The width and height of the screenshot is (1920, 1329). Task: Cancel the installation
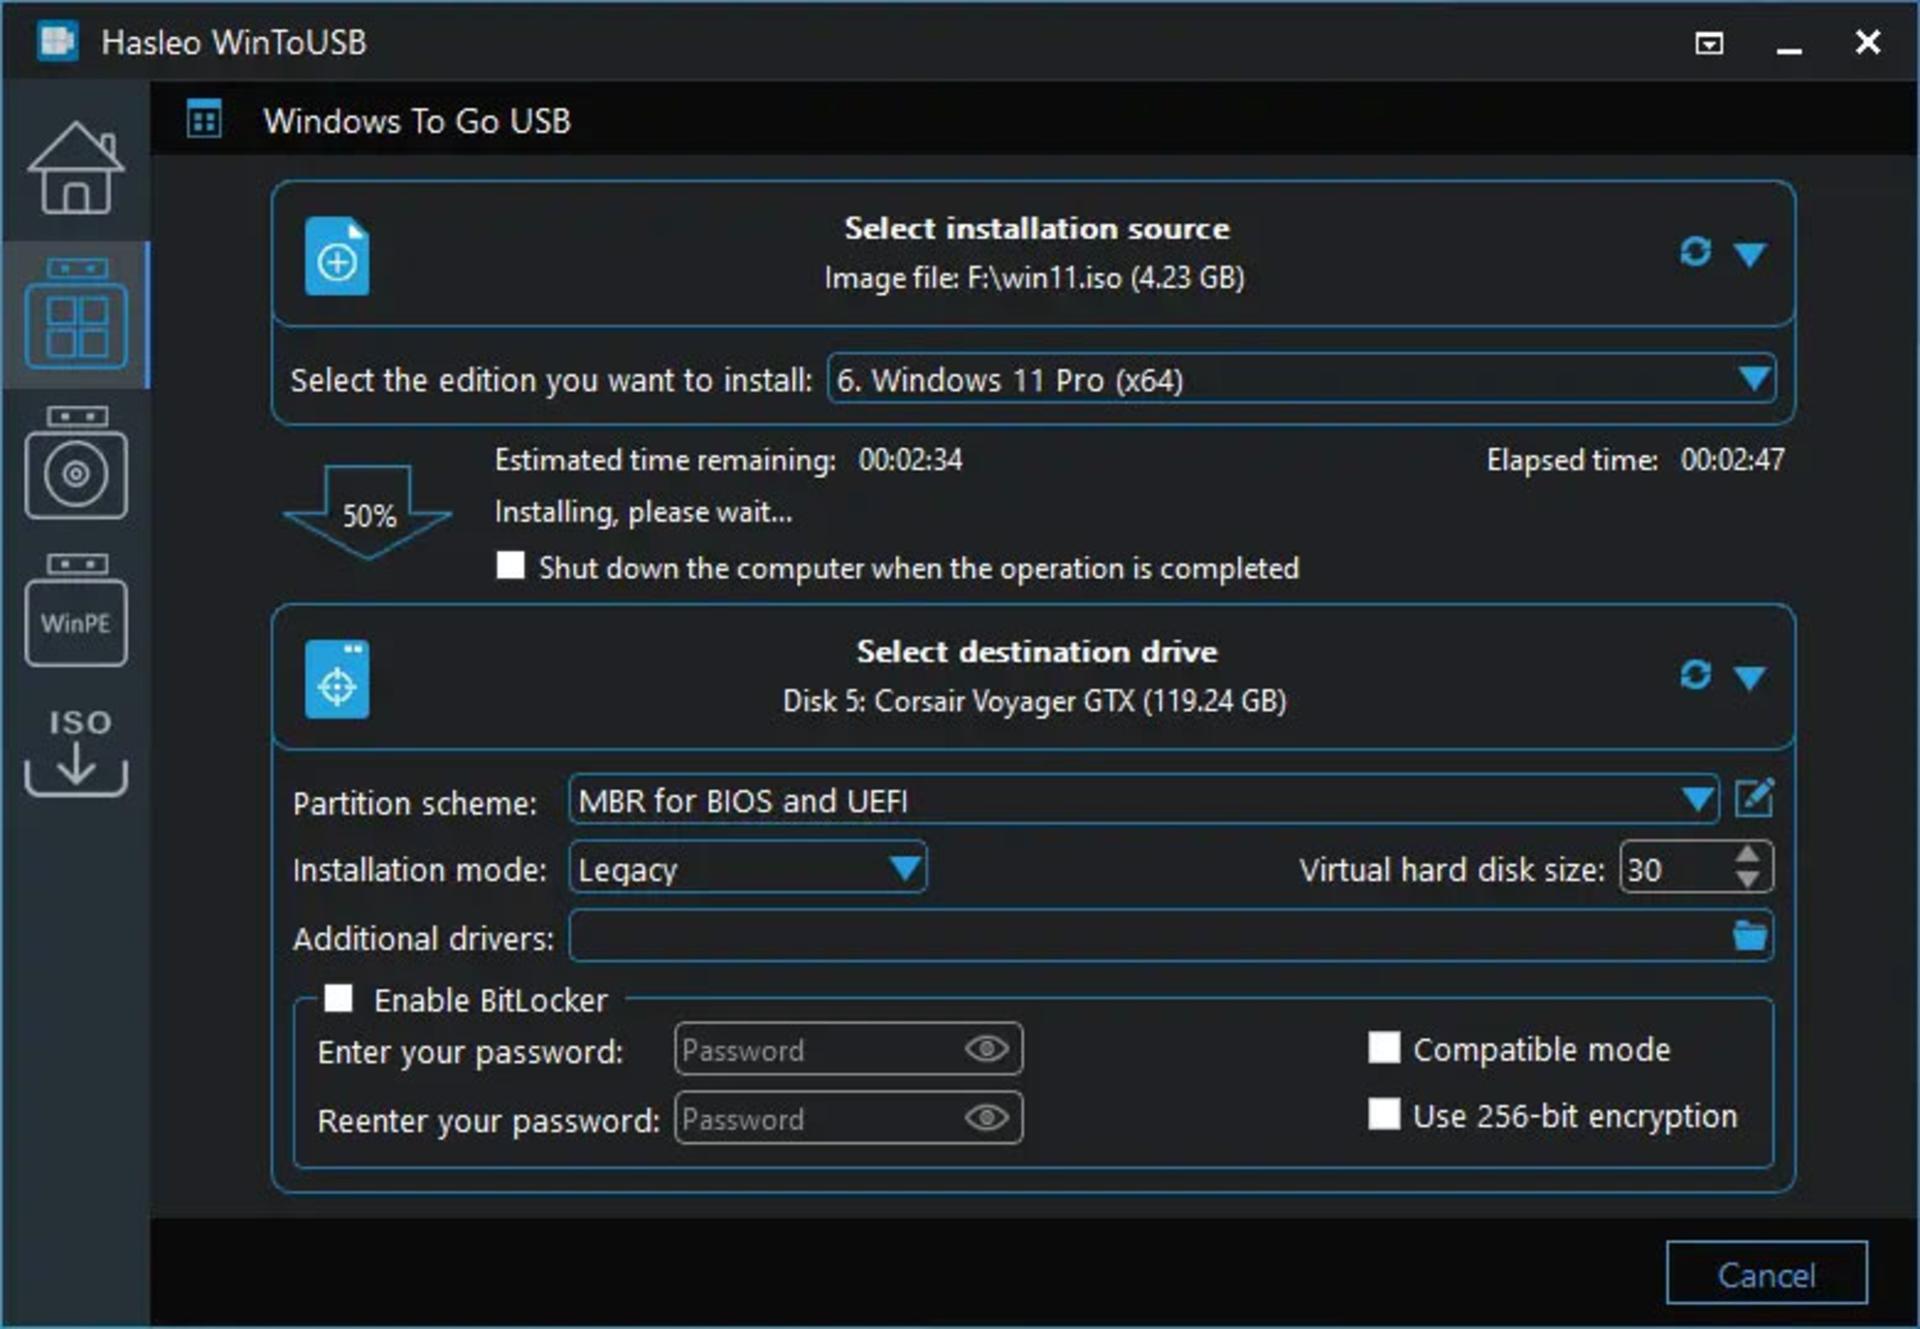coord(1766,1273)
